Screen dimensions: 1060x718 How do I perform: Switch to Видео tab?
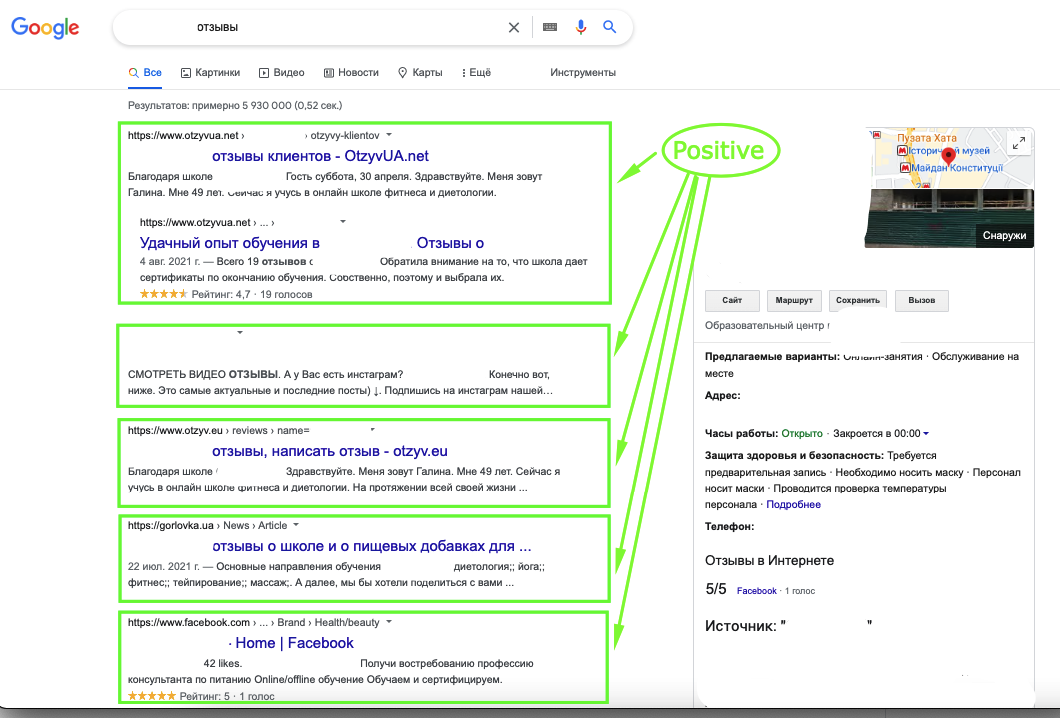coord(282,72)
